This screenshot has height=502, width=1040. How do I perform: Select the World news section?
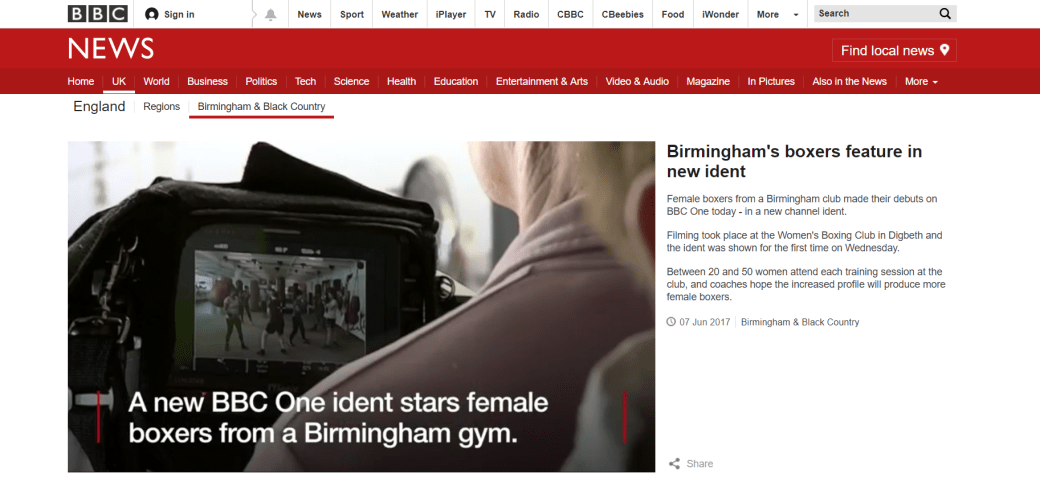(x=157, y=82)
